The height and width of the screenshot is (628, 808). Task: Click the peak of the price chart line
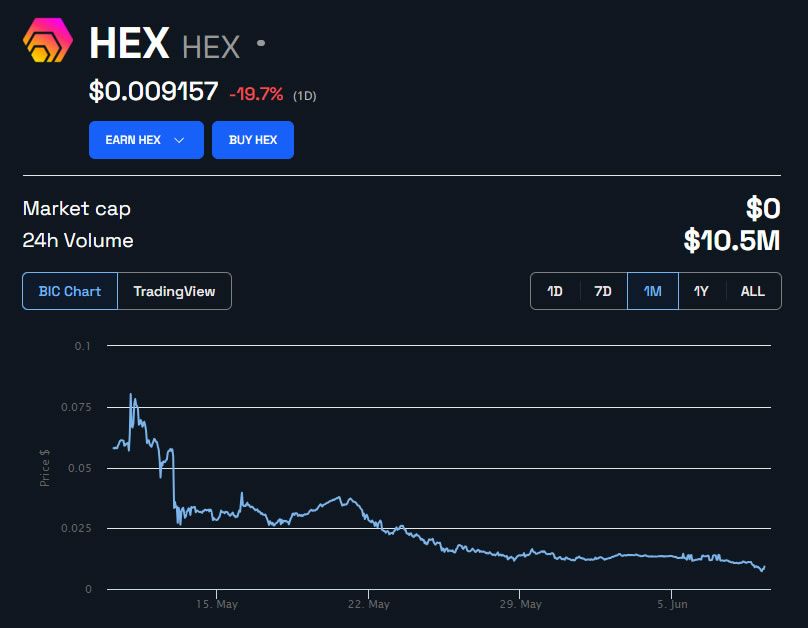pos(131,394)
